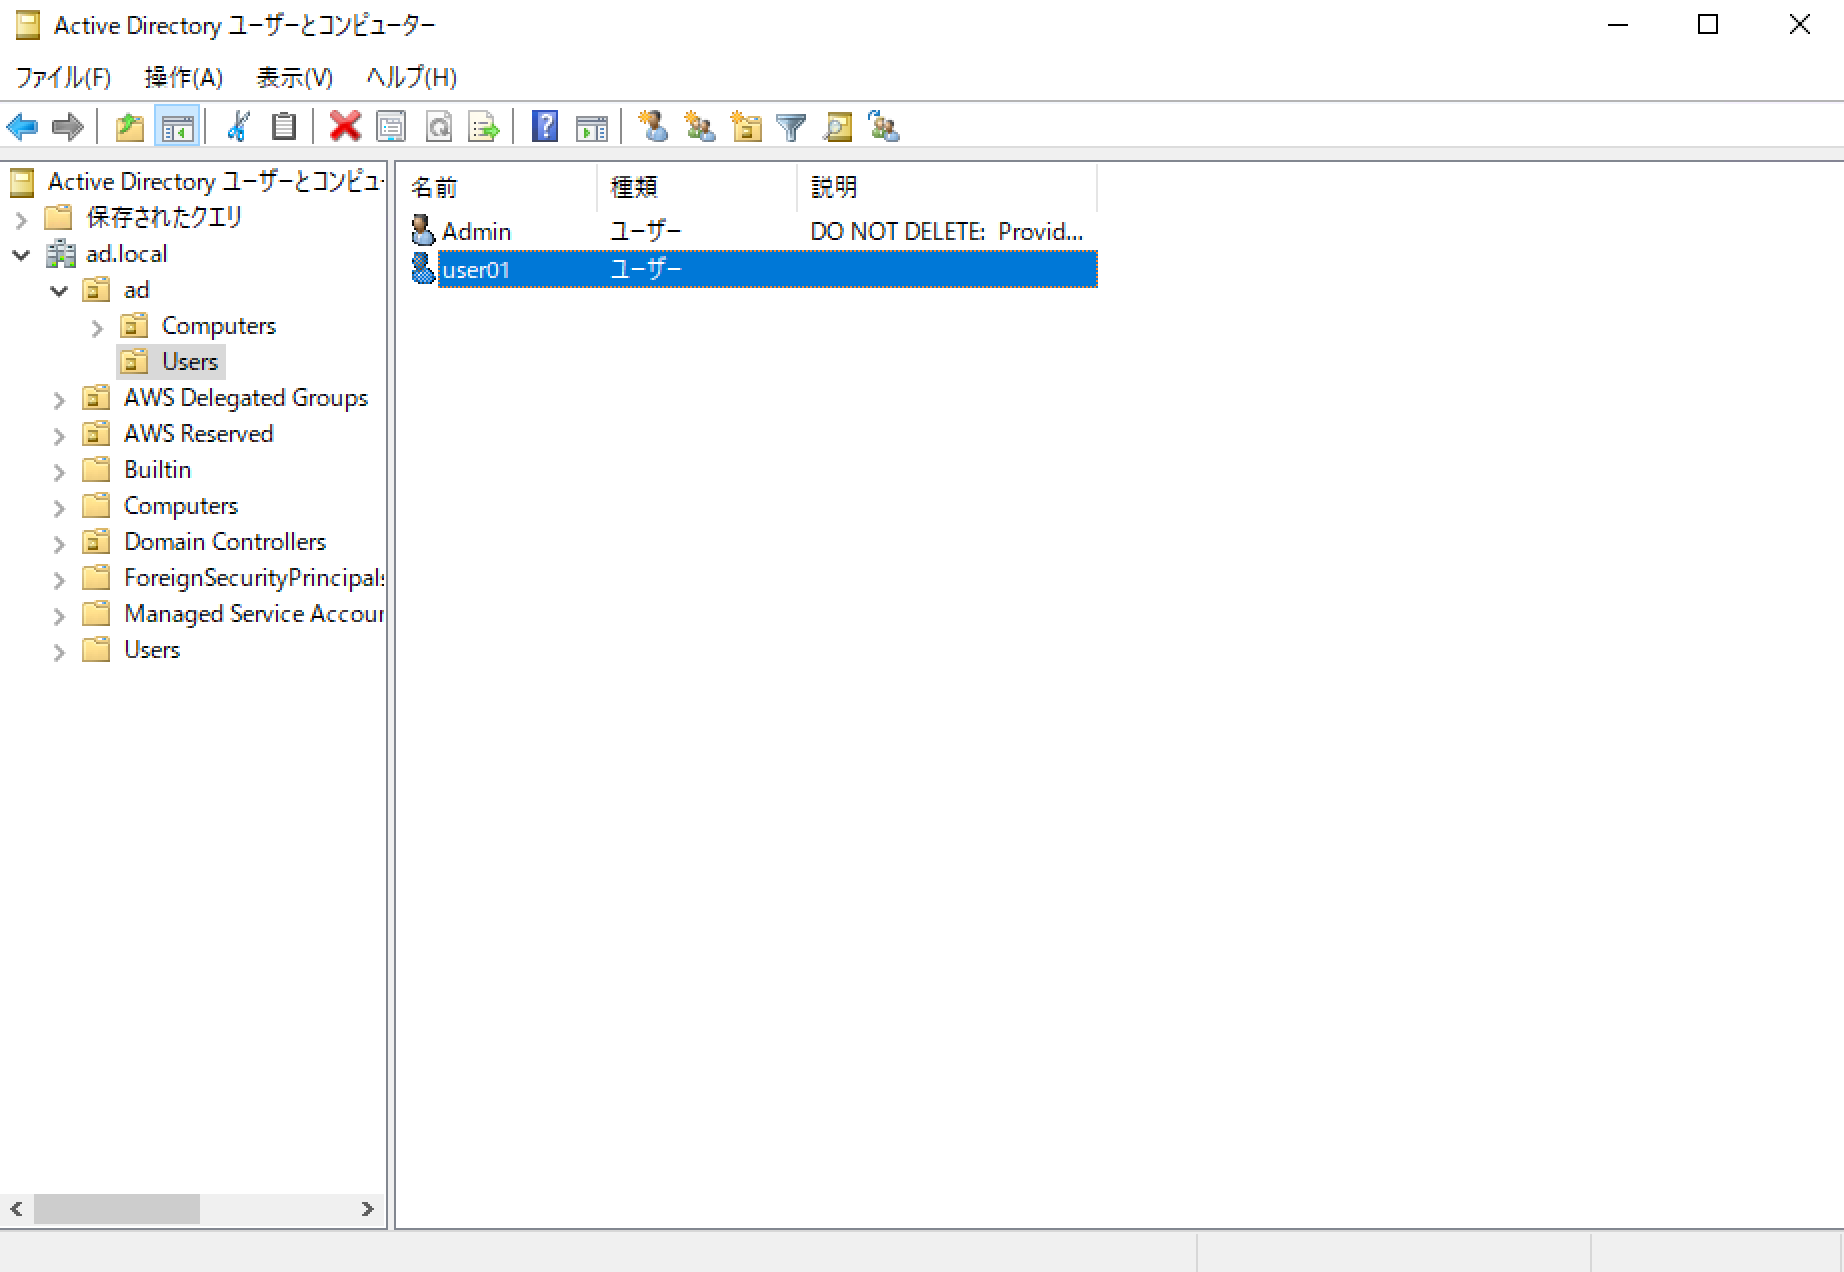Click the DO NOT DELETE description text
This screenshot has height=1272, width=1844.
946,231
